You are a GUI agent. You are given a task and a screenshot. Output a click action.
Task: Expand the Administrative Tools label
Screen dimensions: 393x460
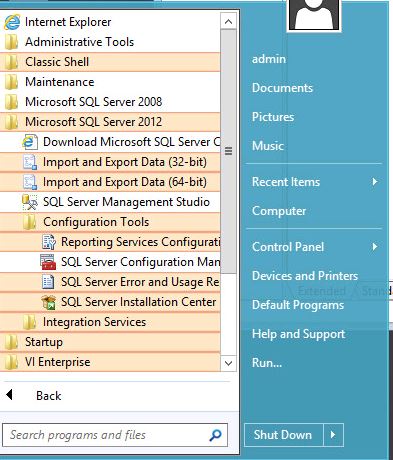click(x=80, y=42)
